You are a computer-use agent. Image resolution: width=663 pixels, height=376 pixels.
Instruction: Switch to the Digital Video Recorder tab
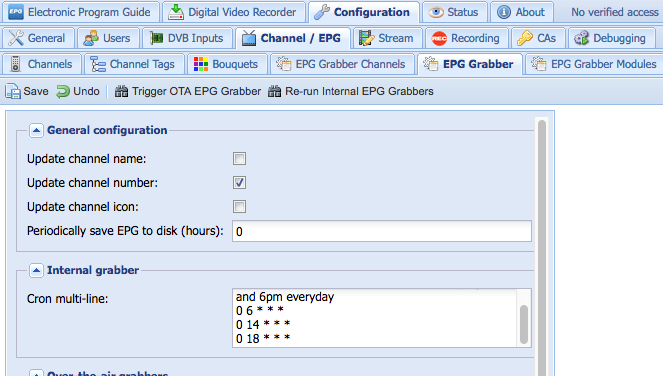[234, 12]
